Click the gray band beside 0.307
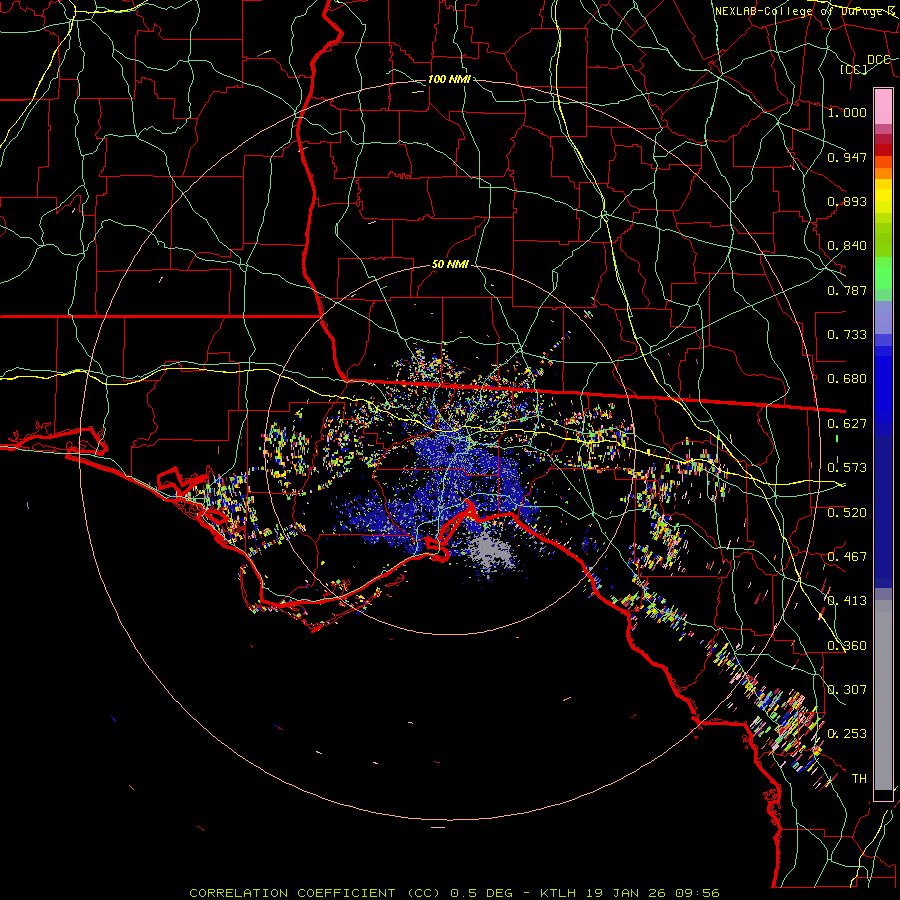 (883, 697)
